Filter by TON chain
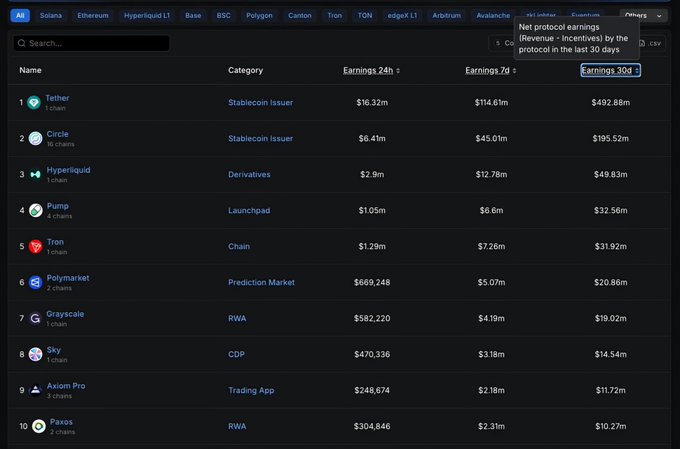The image size is (680, 449). coord(365,16)
